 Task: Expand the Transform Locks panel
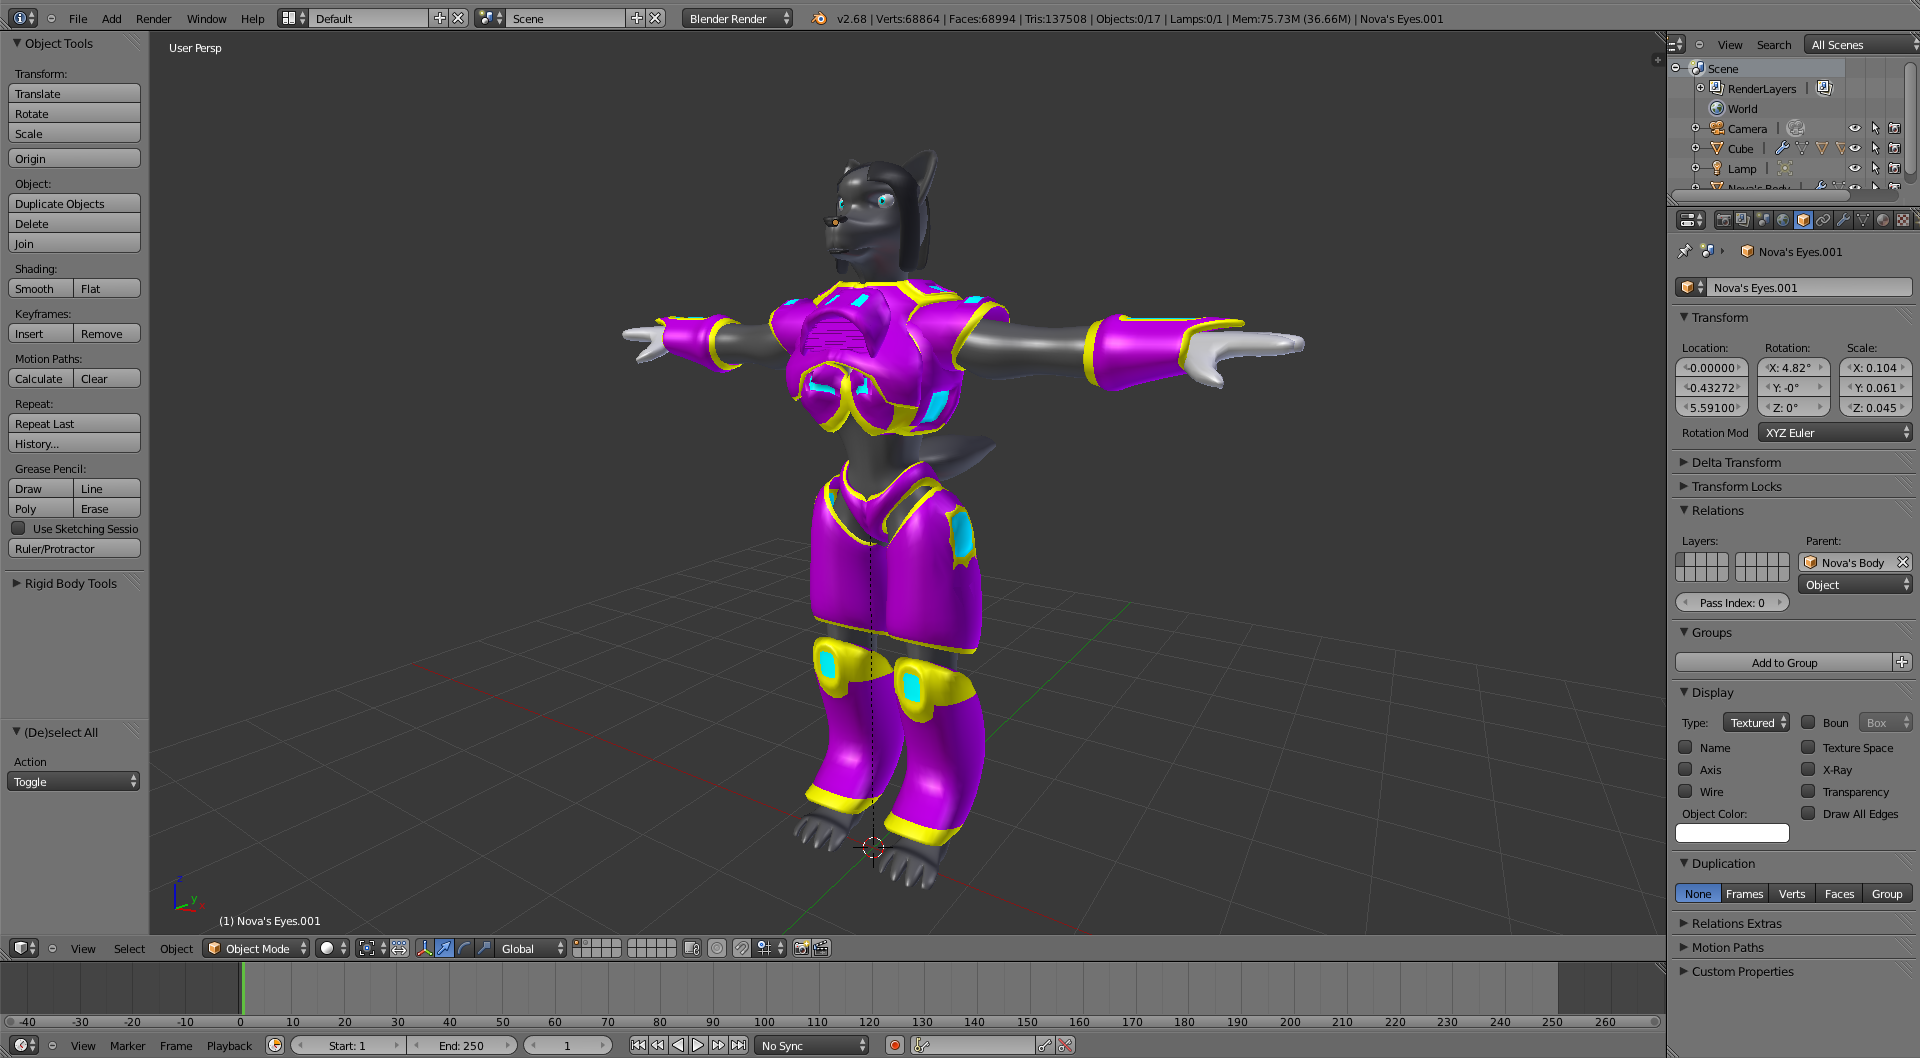1736,486
